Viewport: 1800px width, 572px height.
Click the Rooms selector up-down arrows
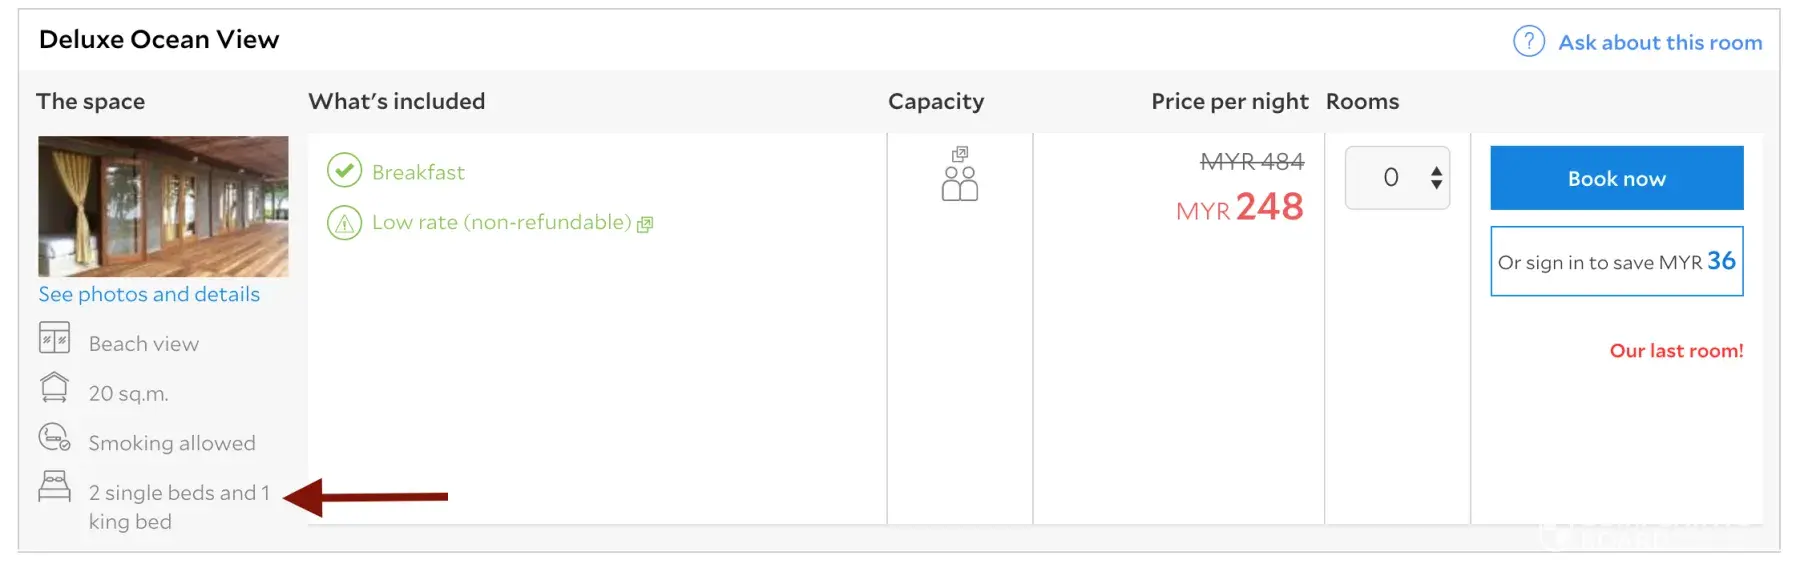click(x=1436, y=178)
